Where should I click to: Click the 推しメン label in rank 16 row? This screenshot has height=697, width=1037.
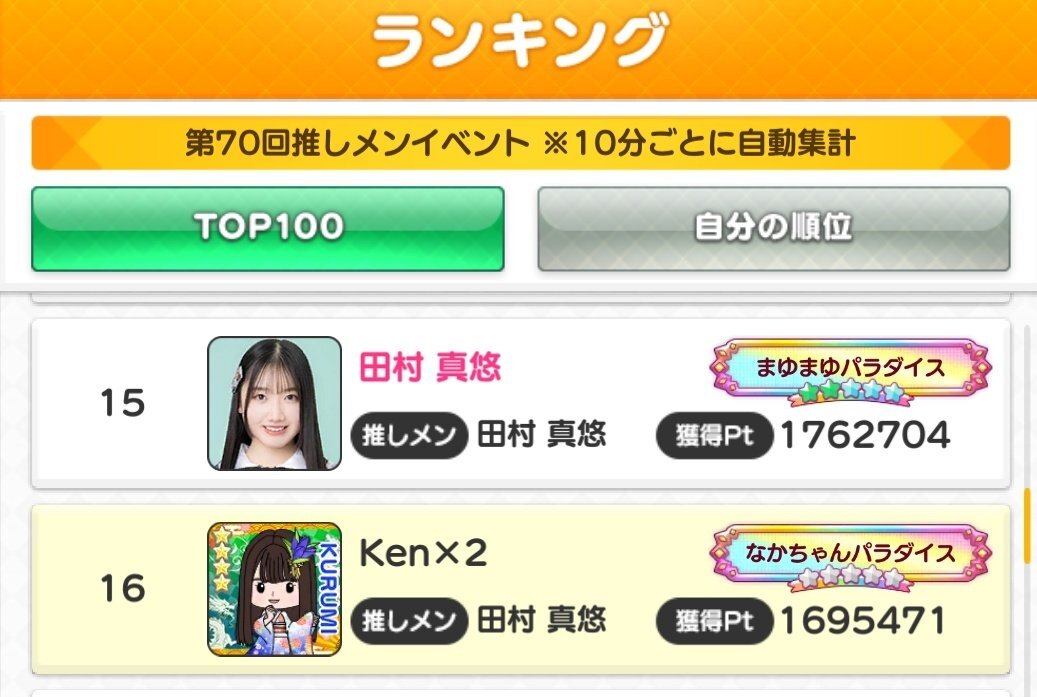click(409, 621)
